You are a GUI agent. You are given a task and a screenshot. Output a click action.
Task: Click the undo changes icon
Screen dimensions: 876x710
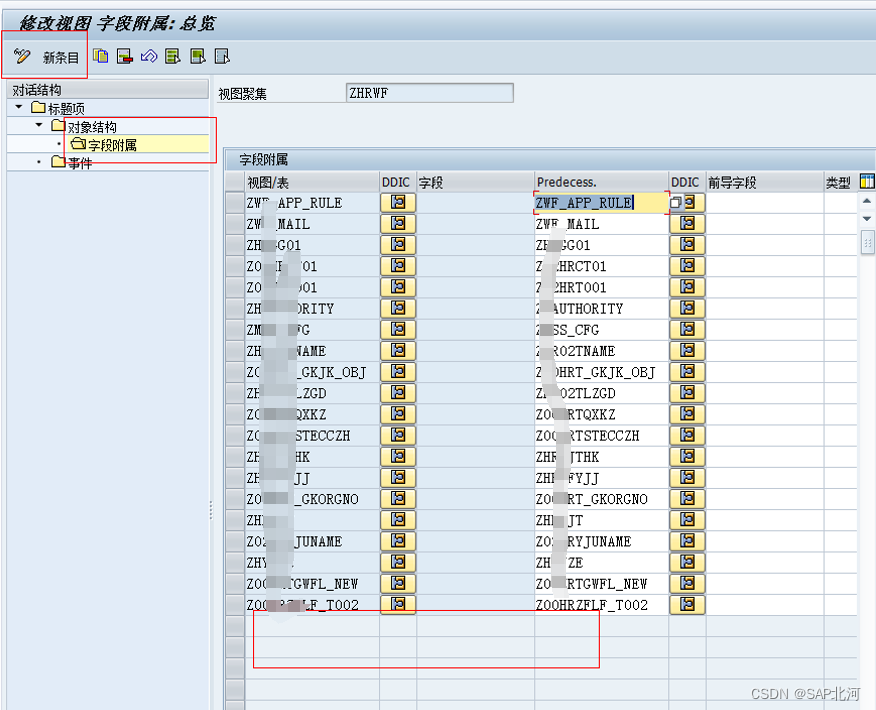pyautogui.click(x=147, y=56)
